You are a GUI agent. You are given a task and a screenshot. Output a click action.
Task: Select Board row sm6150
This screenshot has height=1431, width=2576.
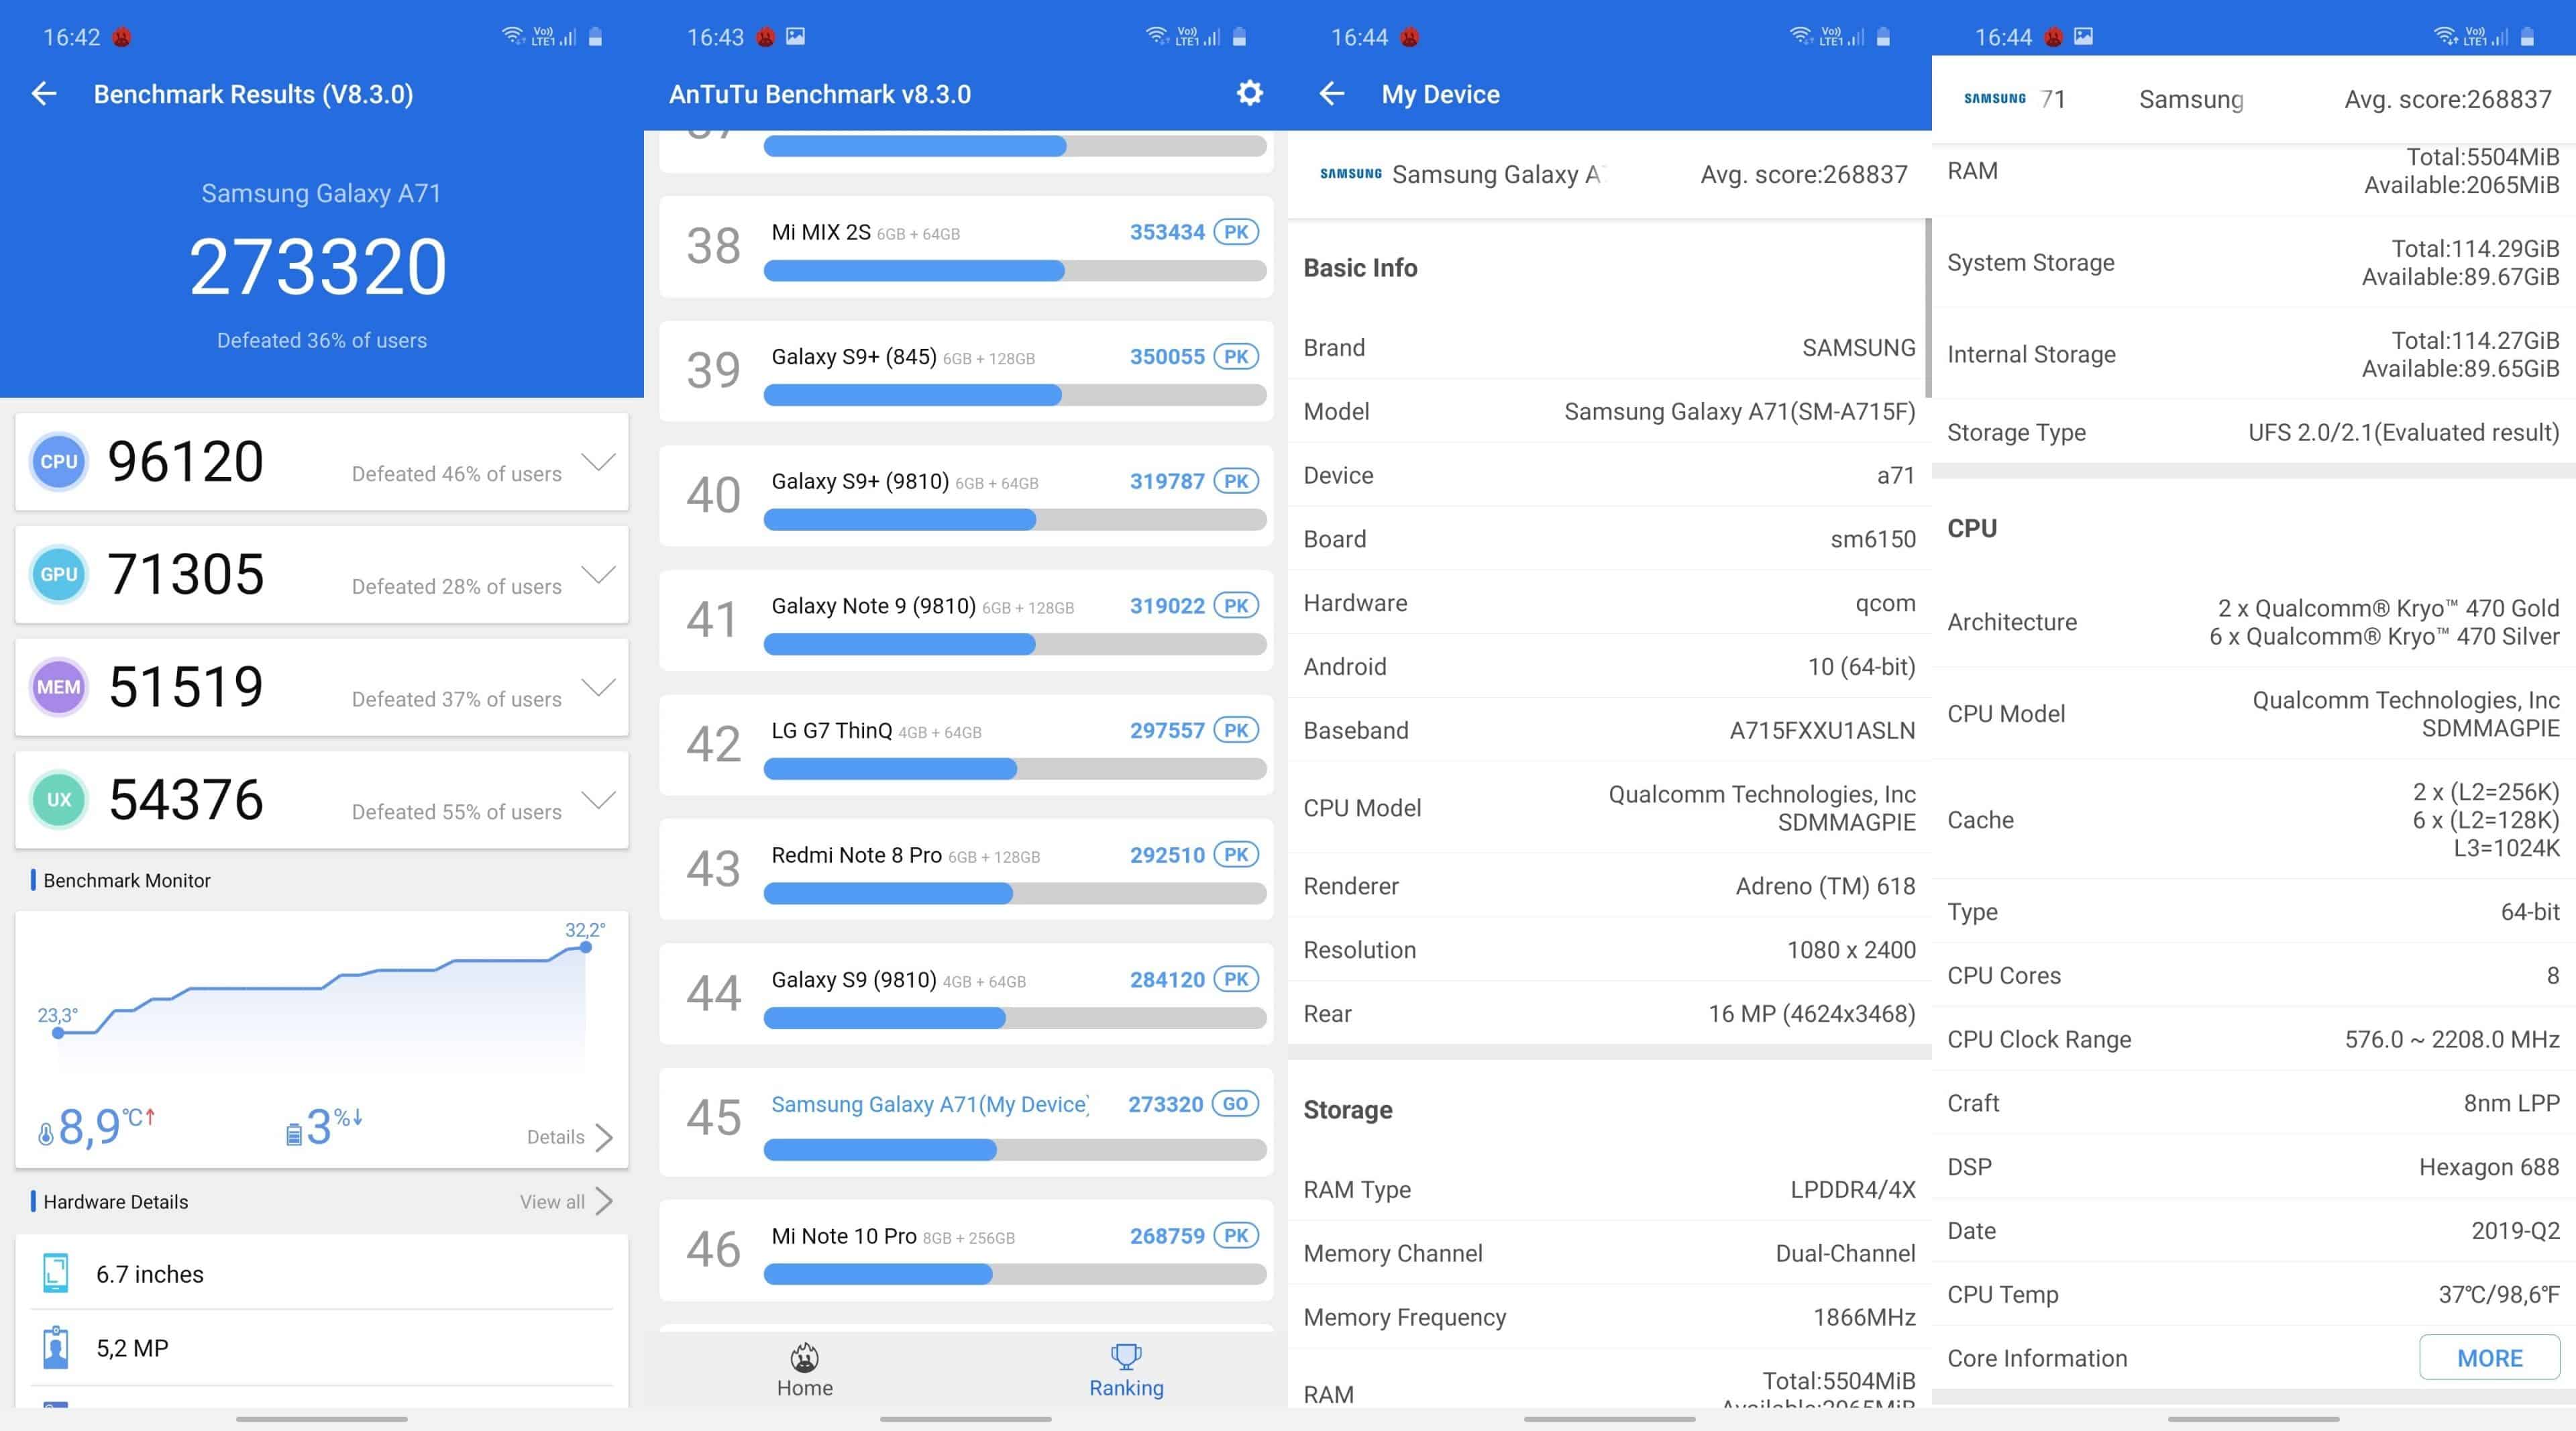(1609, 539)
